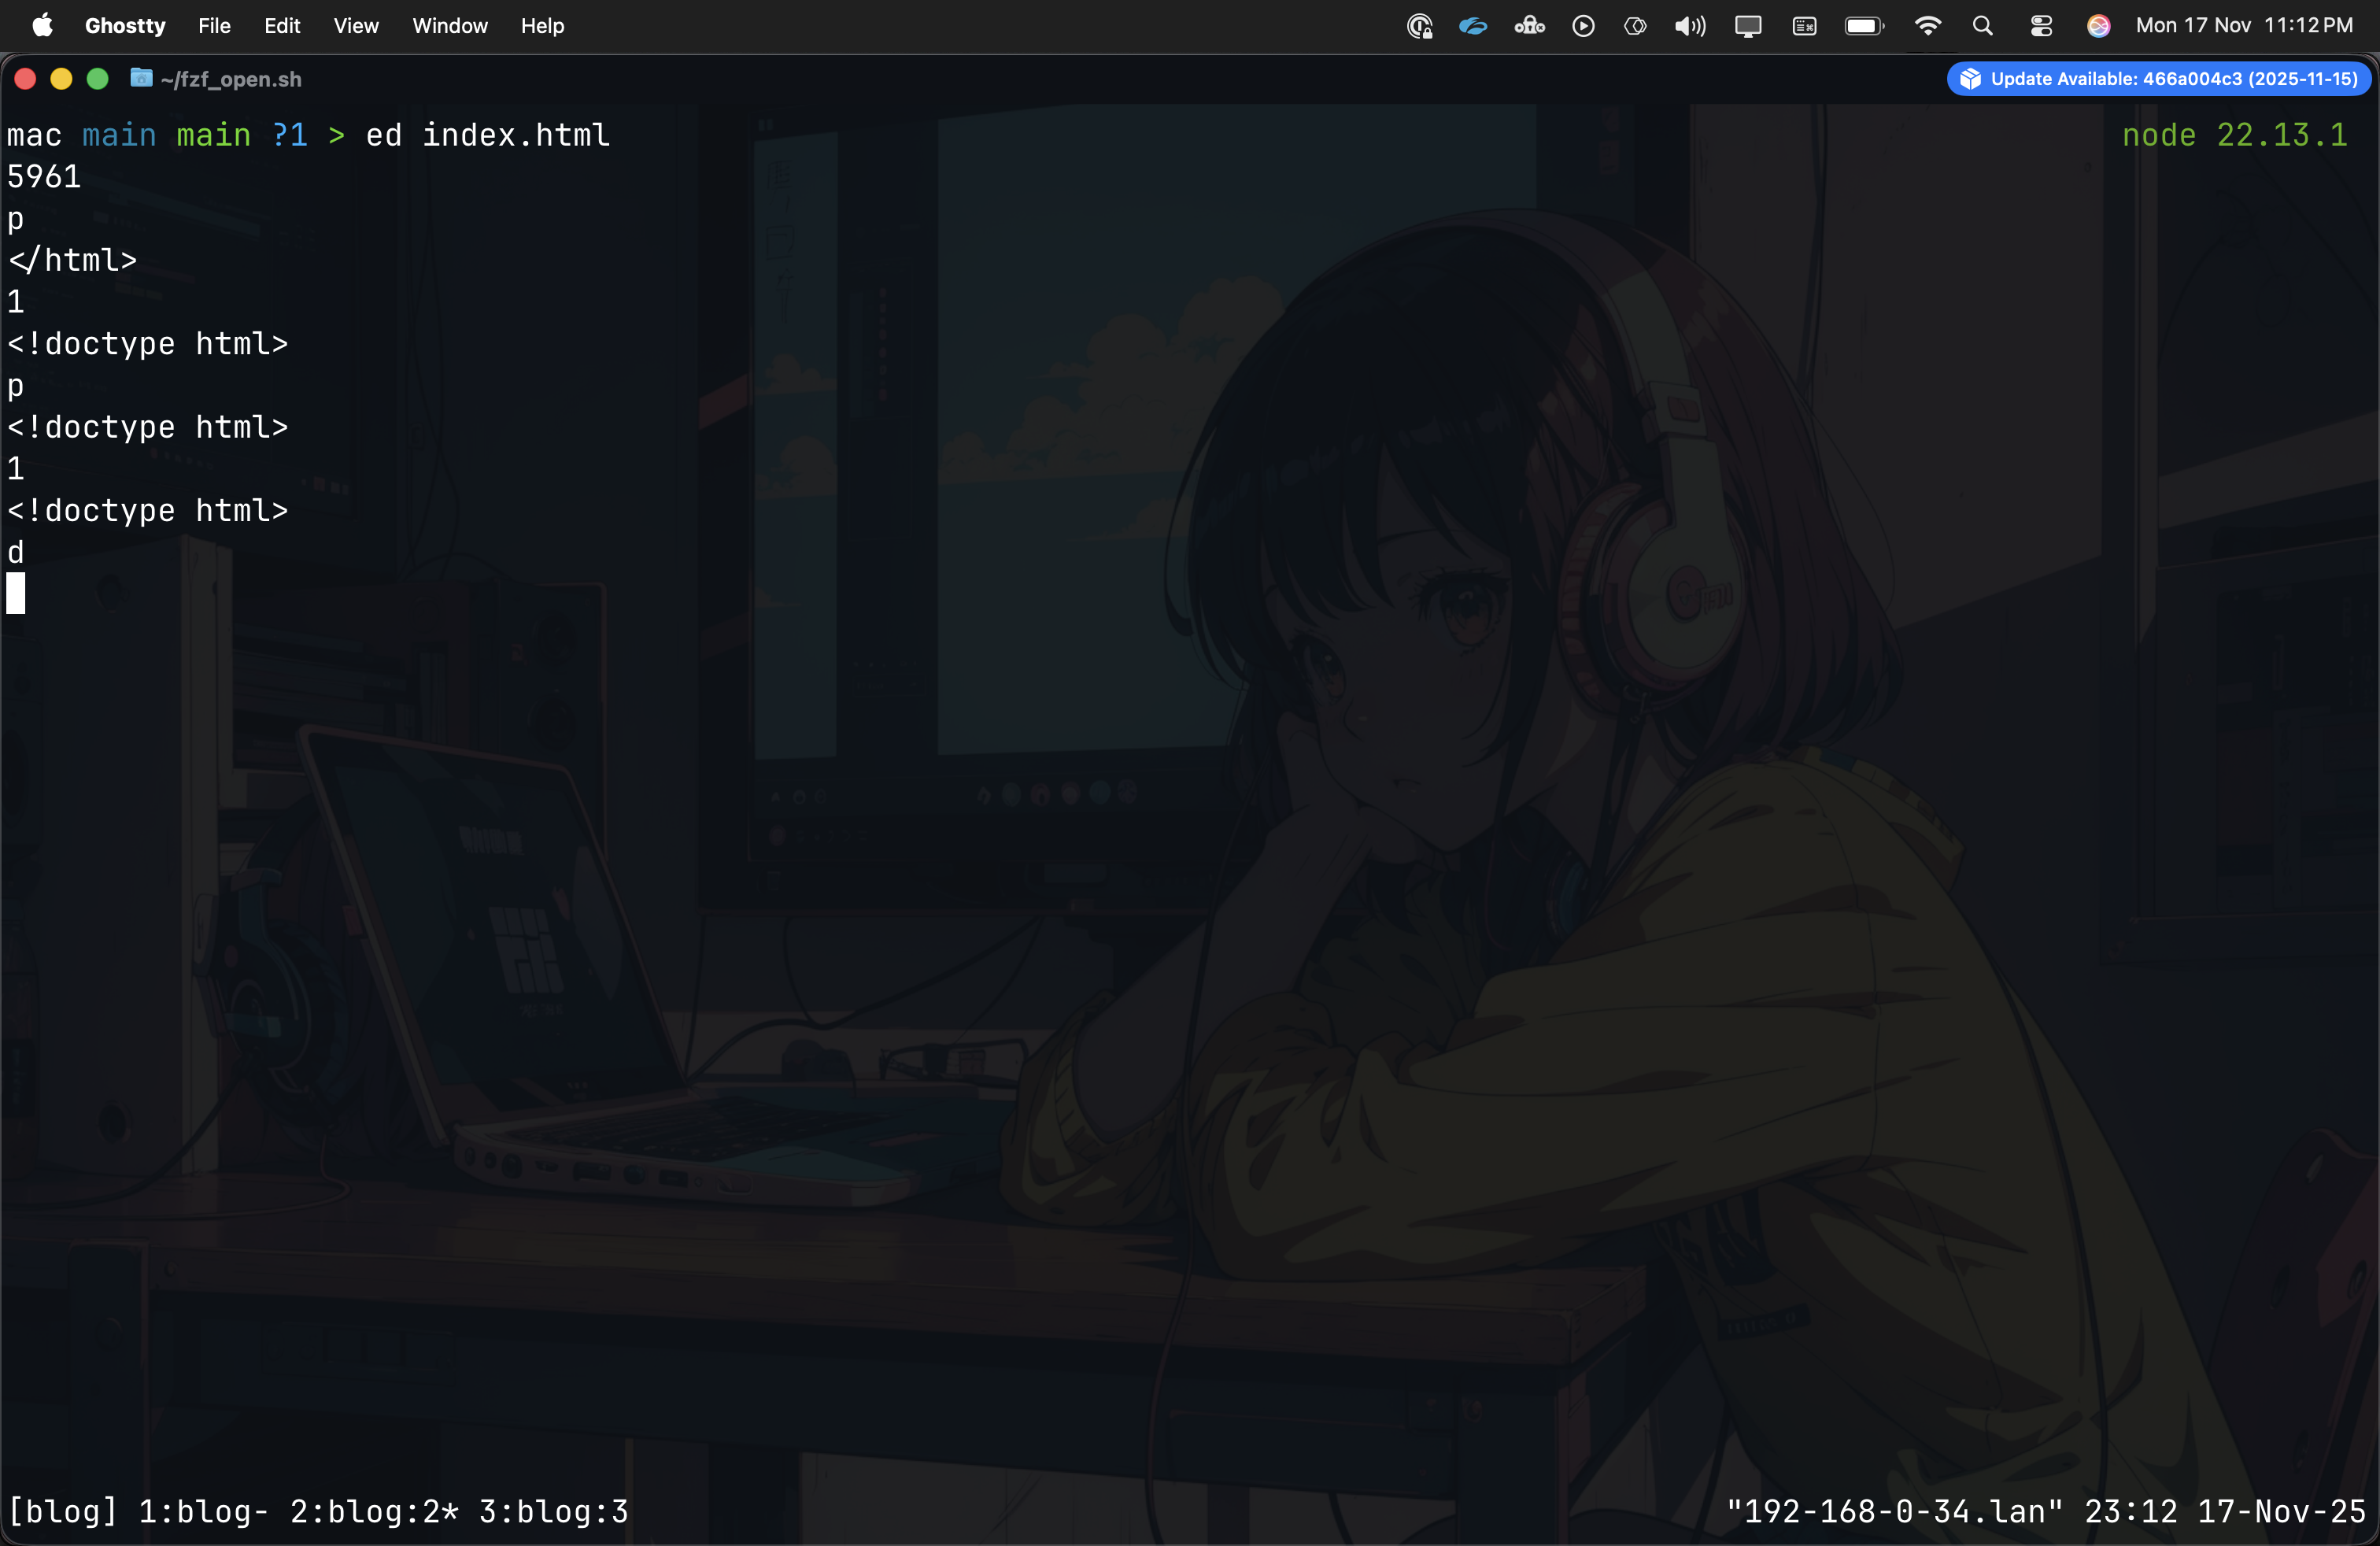Viewport: 2380px width, 1546px height.
Task: Open Spotlight search from the menu bar
Action: tap(1983, 25)
